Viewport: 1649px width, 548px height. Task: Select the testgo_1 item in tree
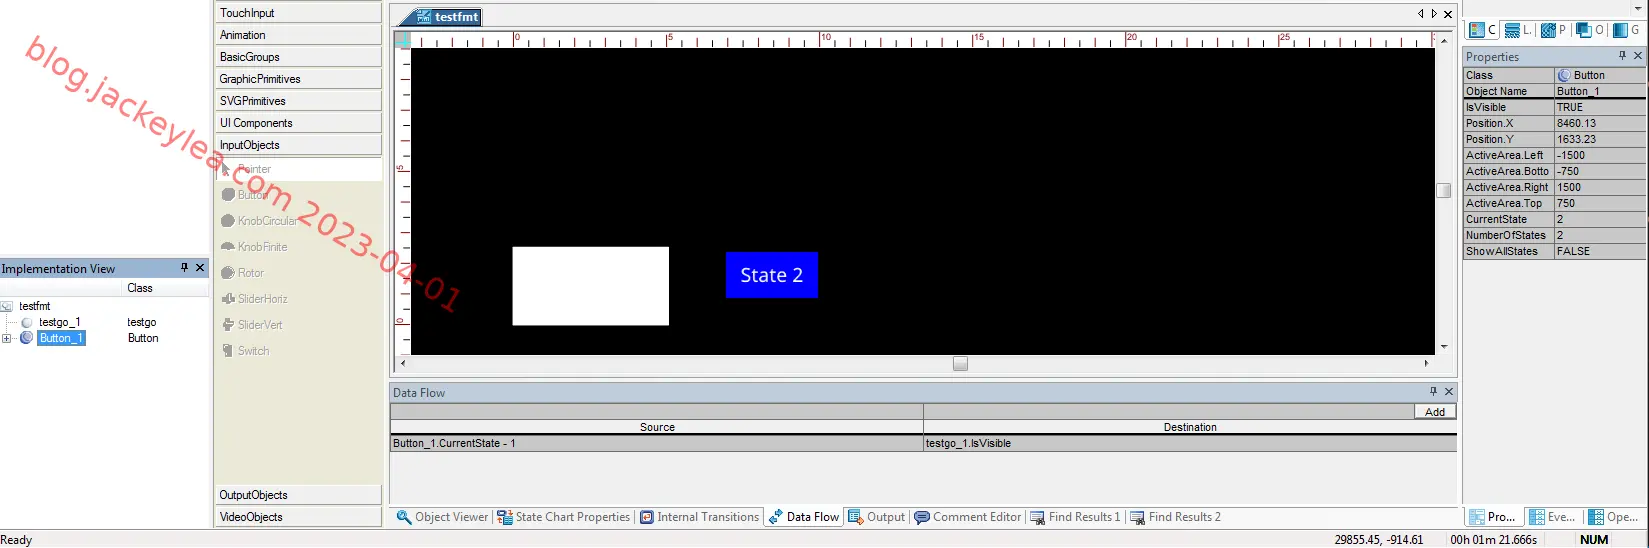pyautogui.click(x=59, y=322)
